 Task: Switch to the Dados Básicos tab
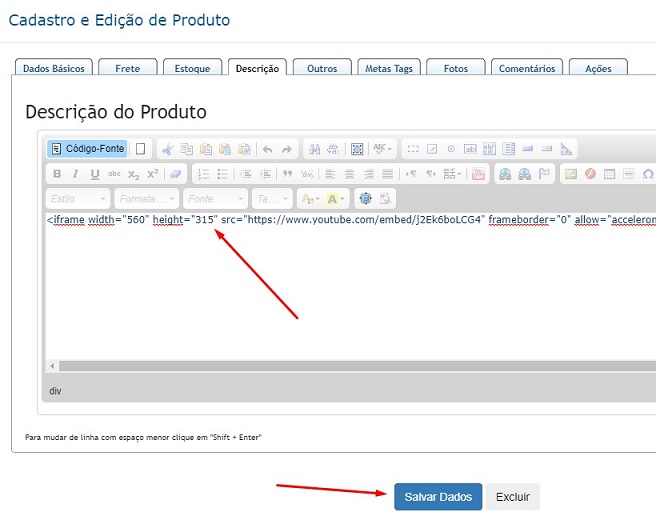click(54, 68)
